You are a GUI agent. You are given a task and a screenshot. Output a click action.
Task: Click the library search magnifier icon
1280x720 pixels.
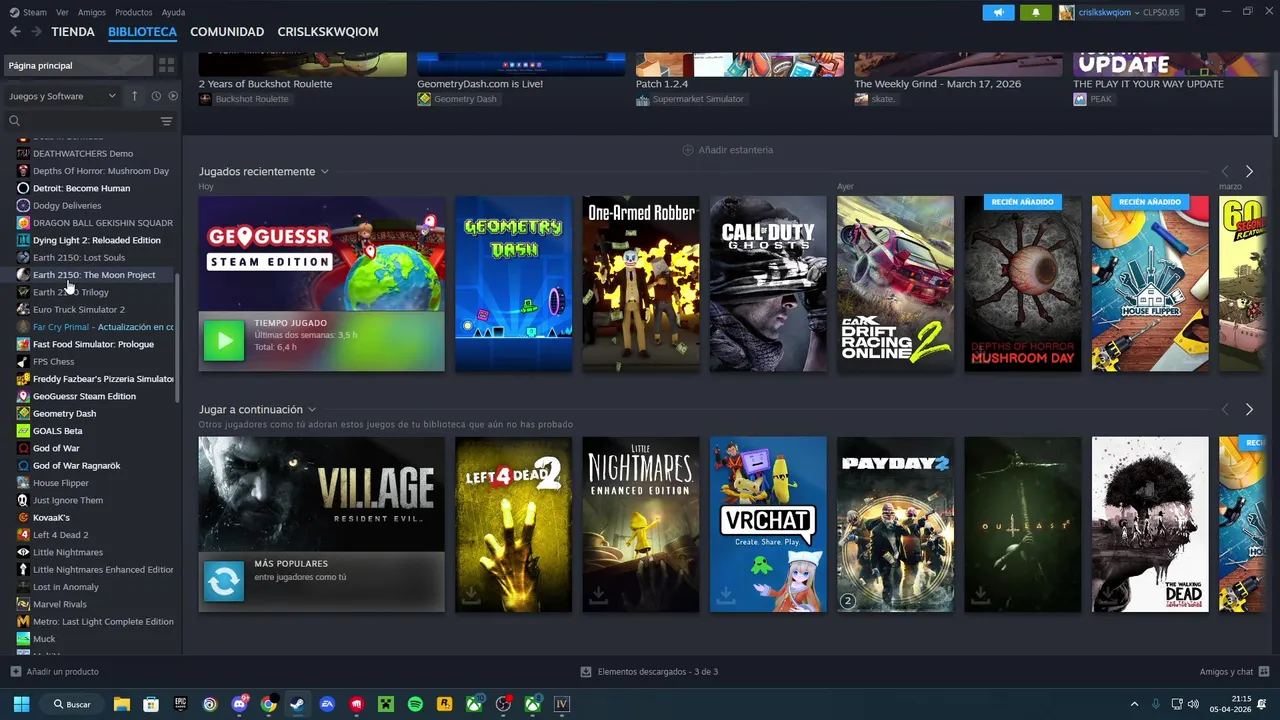(15, 121)
